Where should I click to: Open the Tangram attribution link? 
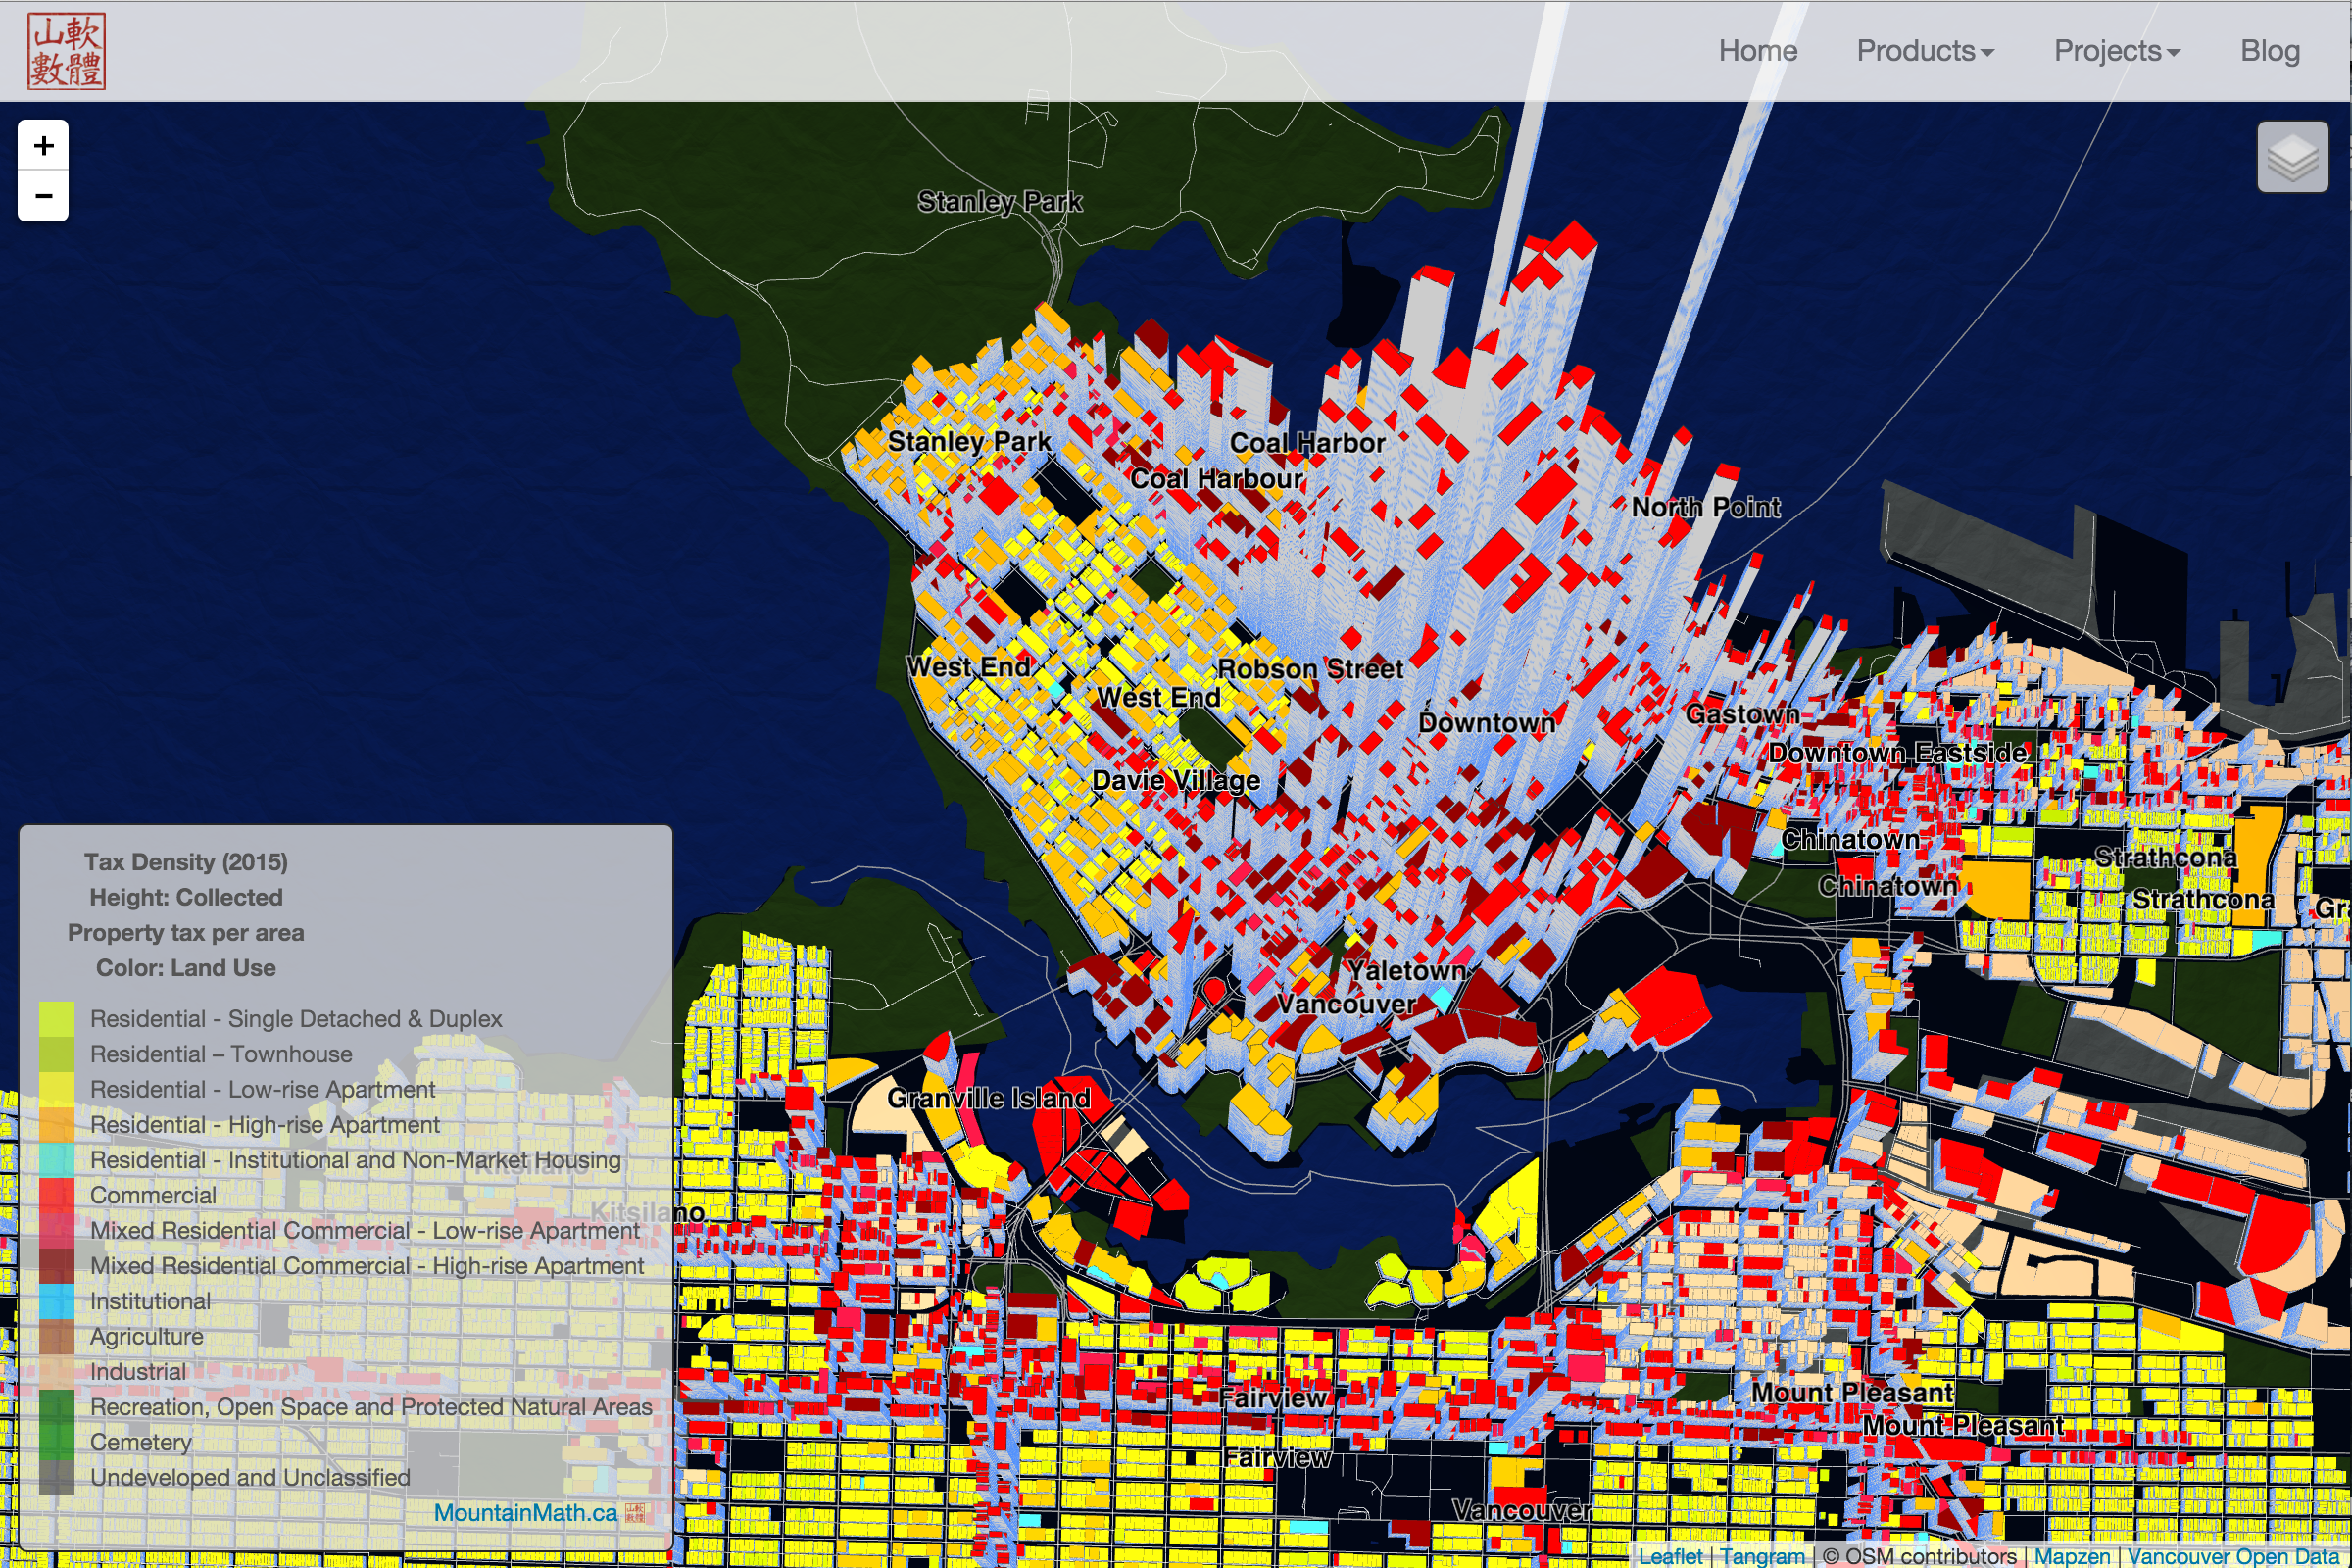1762,1556
